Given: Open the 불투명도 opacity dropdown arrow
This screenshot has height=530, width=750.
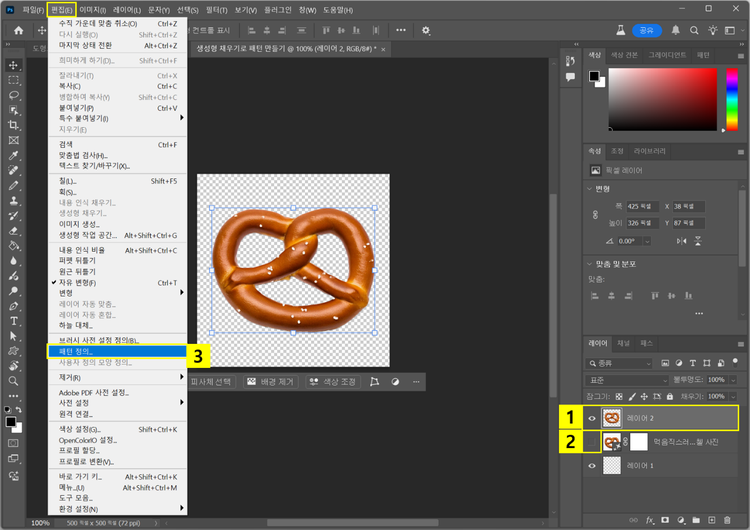Looking at the screenshot, I should (733, 380).
